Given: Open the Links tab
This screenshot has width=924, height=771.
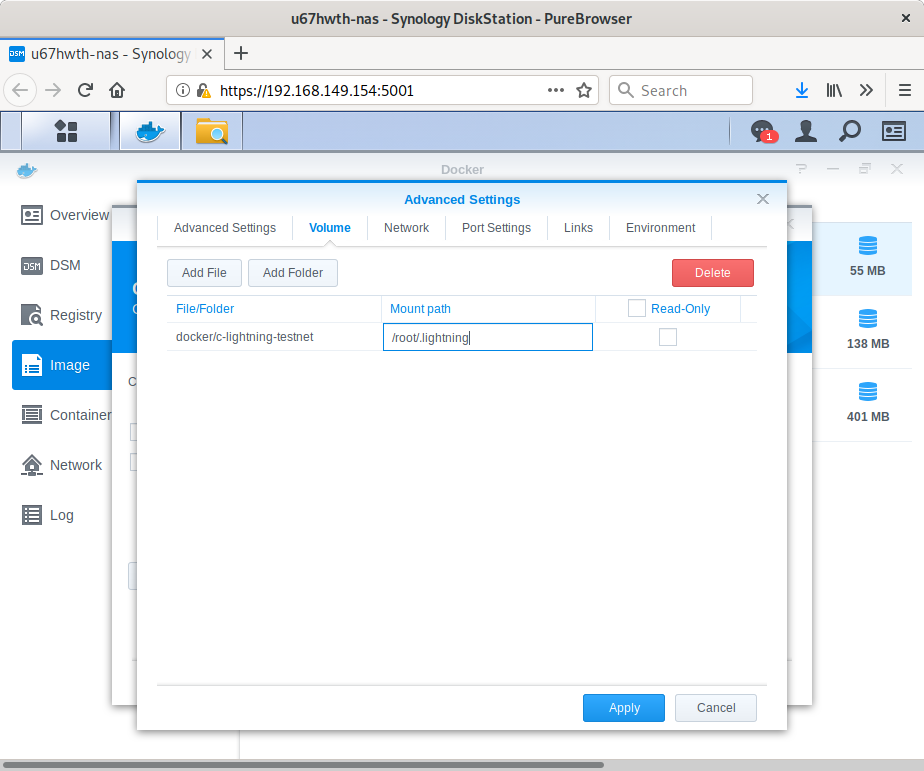Looking at the screenshot, I should (578, 228).
